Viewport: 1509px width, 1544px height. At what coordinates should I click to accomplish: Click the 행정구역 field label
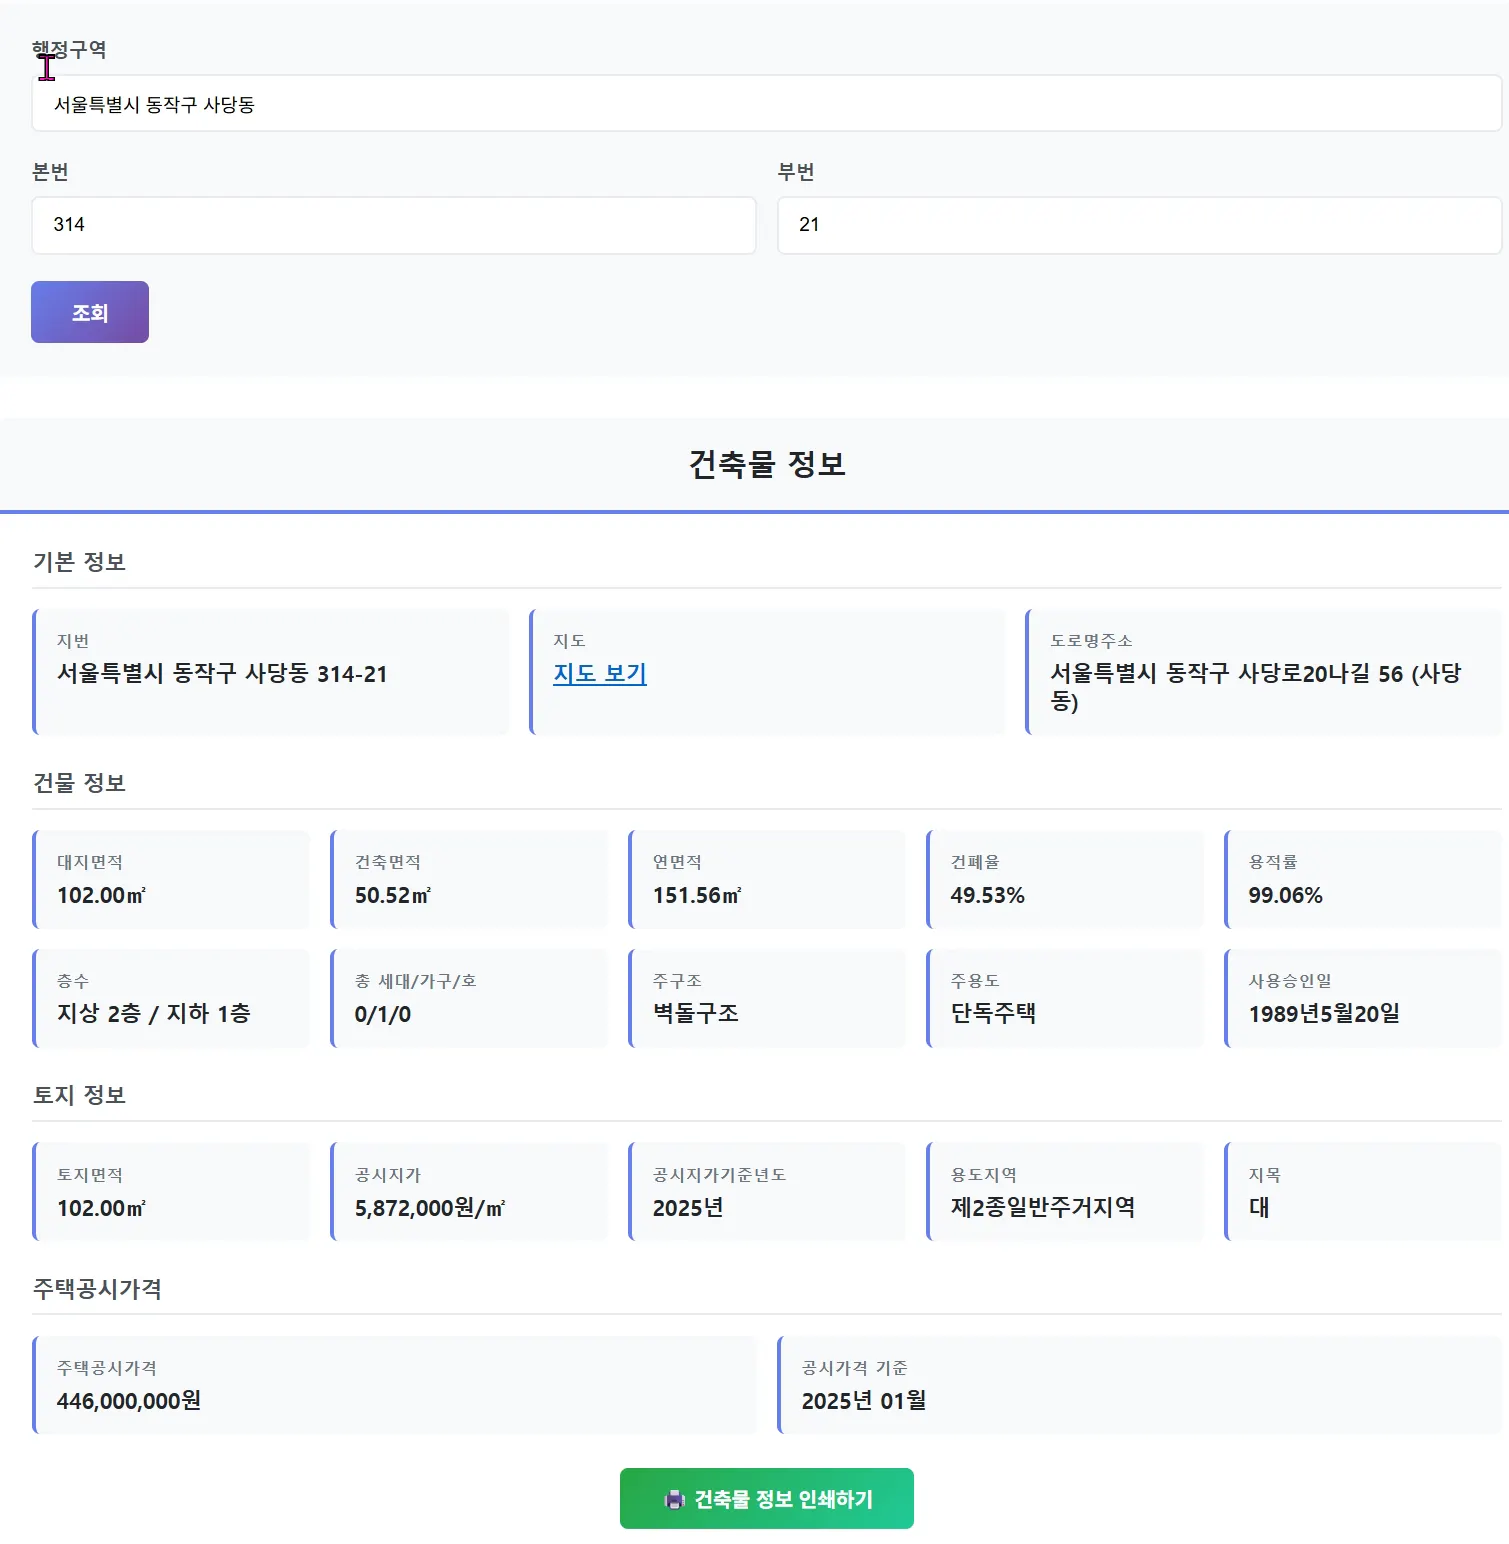[x=69, y=50]
